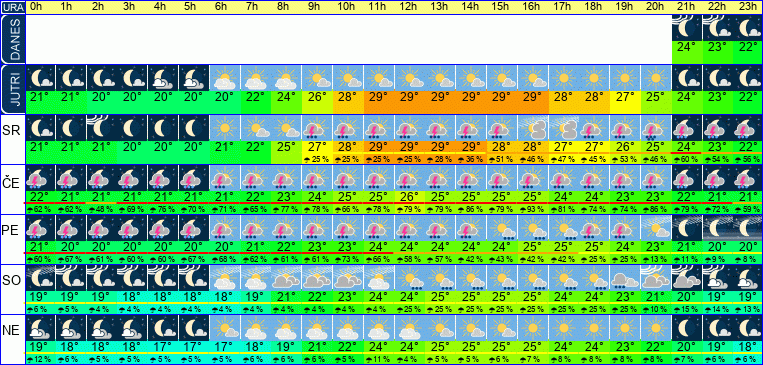Click the PE 21h clear moon icon
763x365 pixels.
point(686,228)
